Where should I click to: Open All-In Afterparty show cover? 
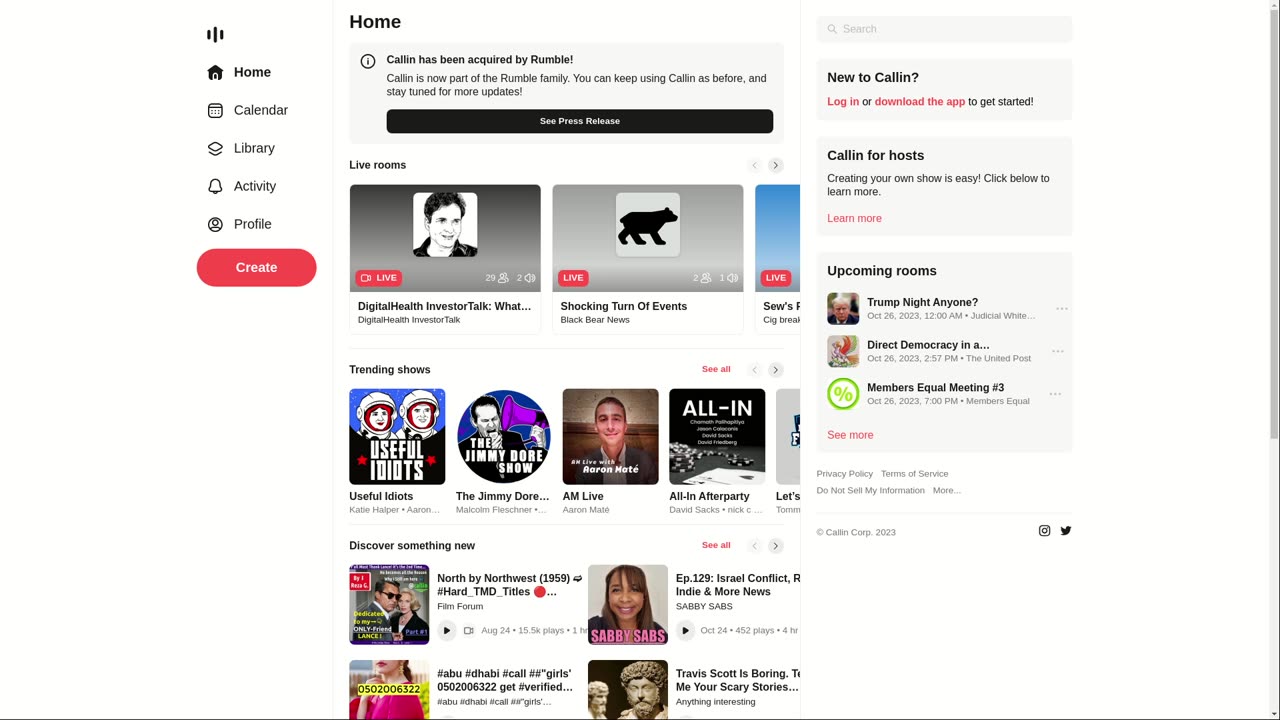(x=717, y=437)
